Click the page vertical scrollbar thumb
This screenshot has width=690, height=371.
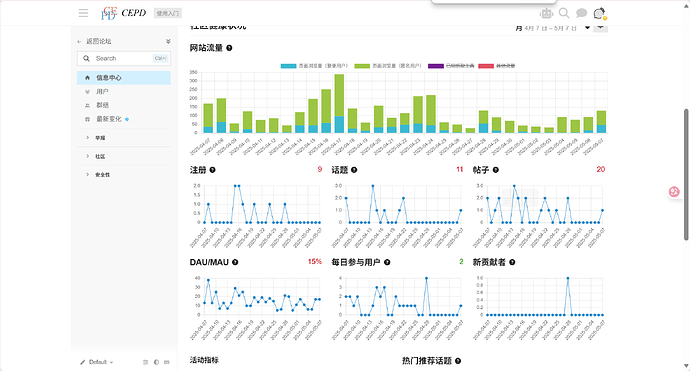pyautogui.click(x=686, y=174)
